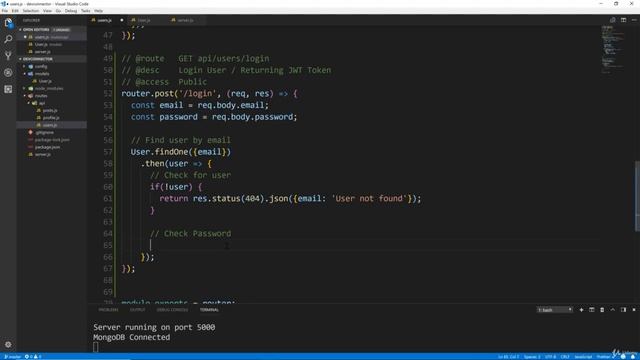The height and width of the screenshot is (360, 640).
Task: Click line and column indicator in status bar
Action: (x=509, y=357)
